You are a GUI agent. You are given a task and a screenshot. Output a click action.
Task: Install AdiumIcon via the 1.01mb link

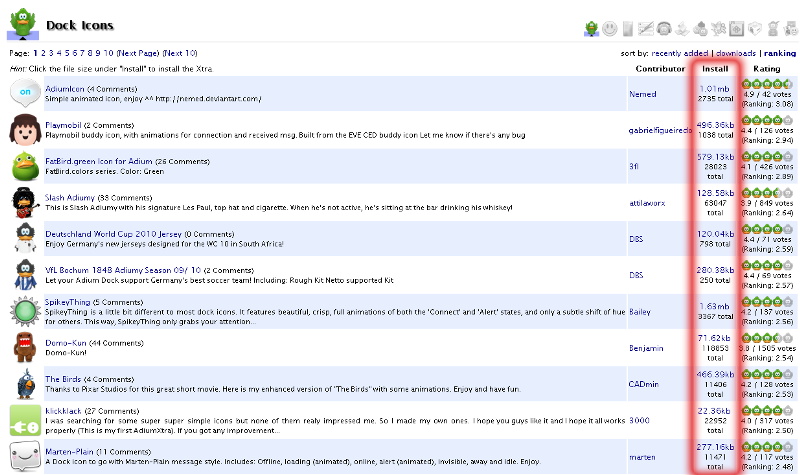click(715, 89)
